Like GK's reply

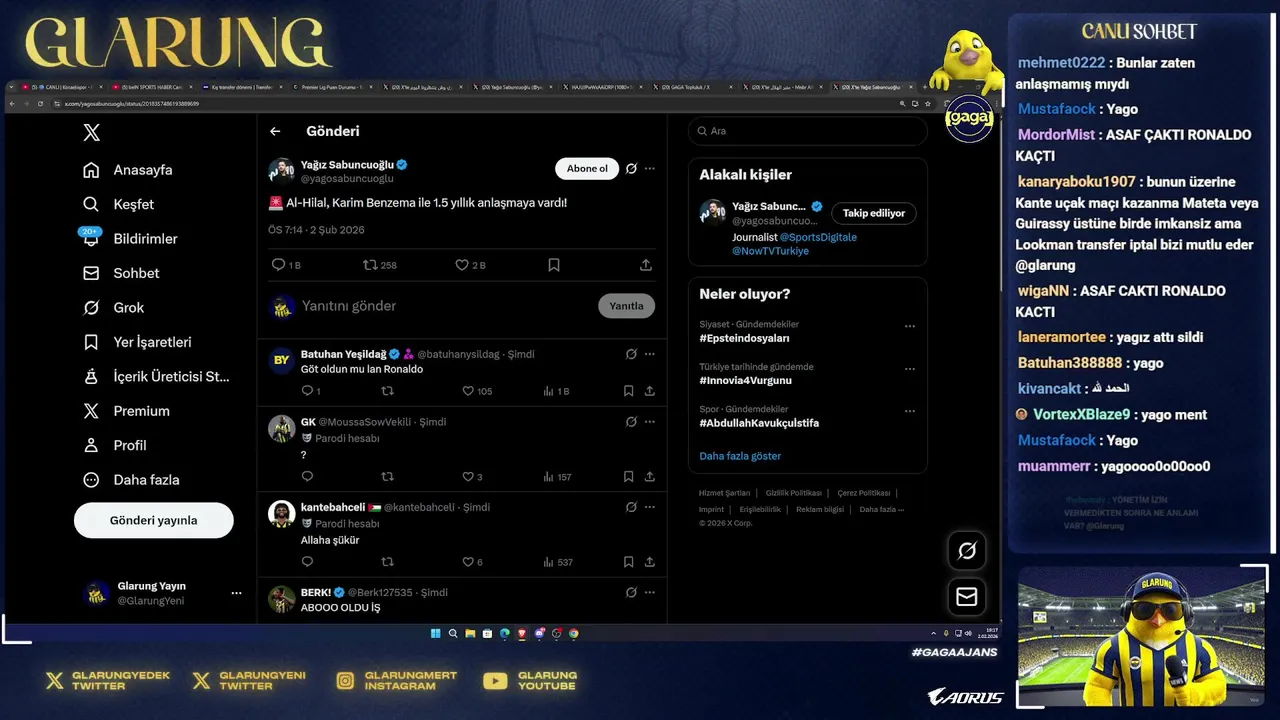(467, 477)
